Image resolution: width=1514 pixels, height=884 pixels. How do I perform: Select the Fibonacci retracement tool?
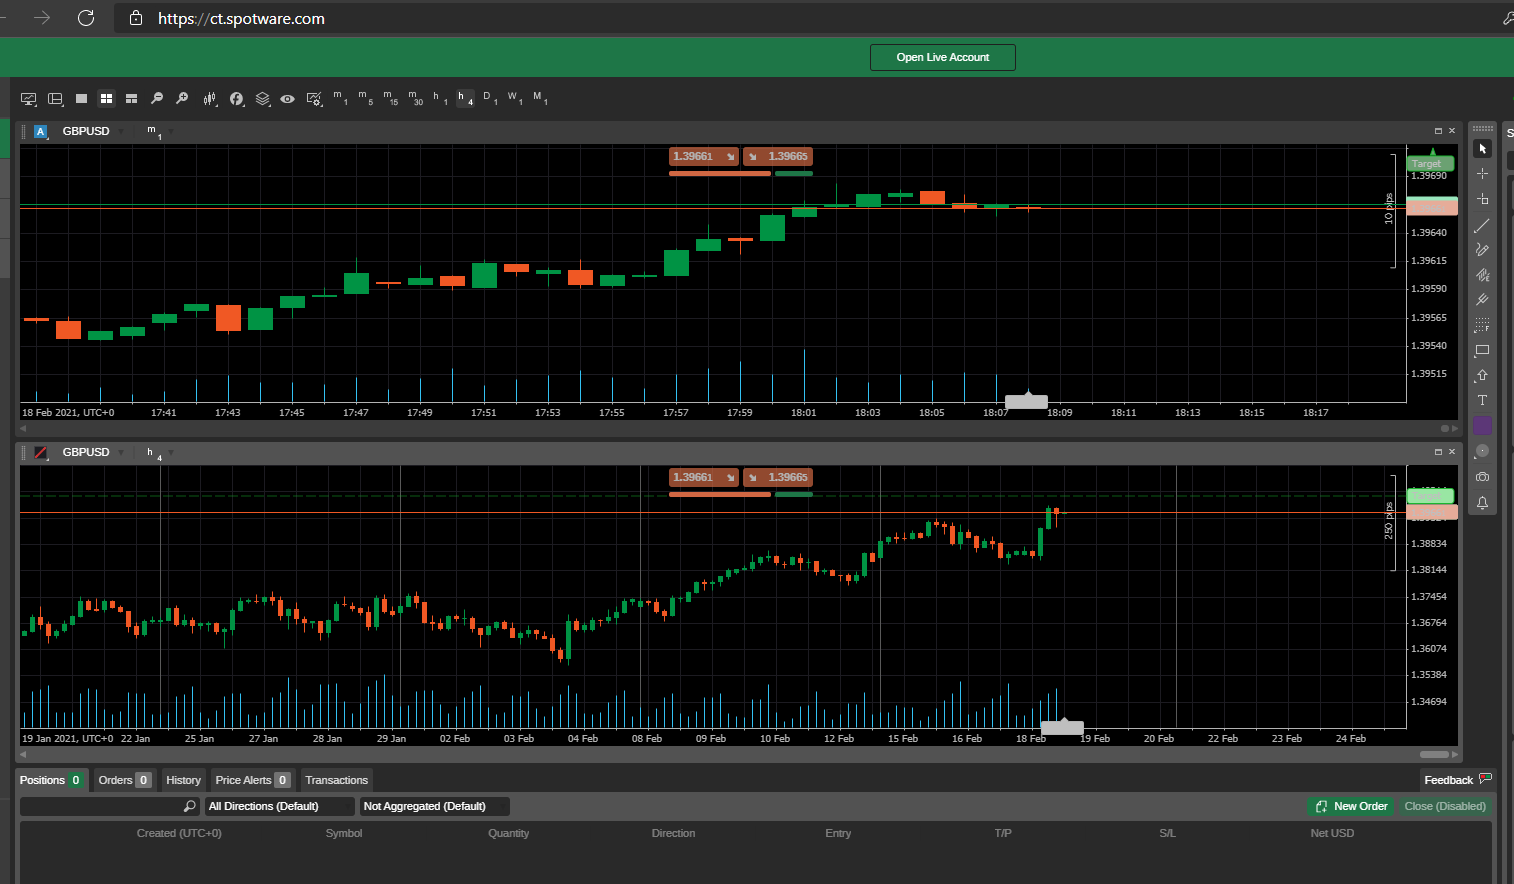(1482, 325)
